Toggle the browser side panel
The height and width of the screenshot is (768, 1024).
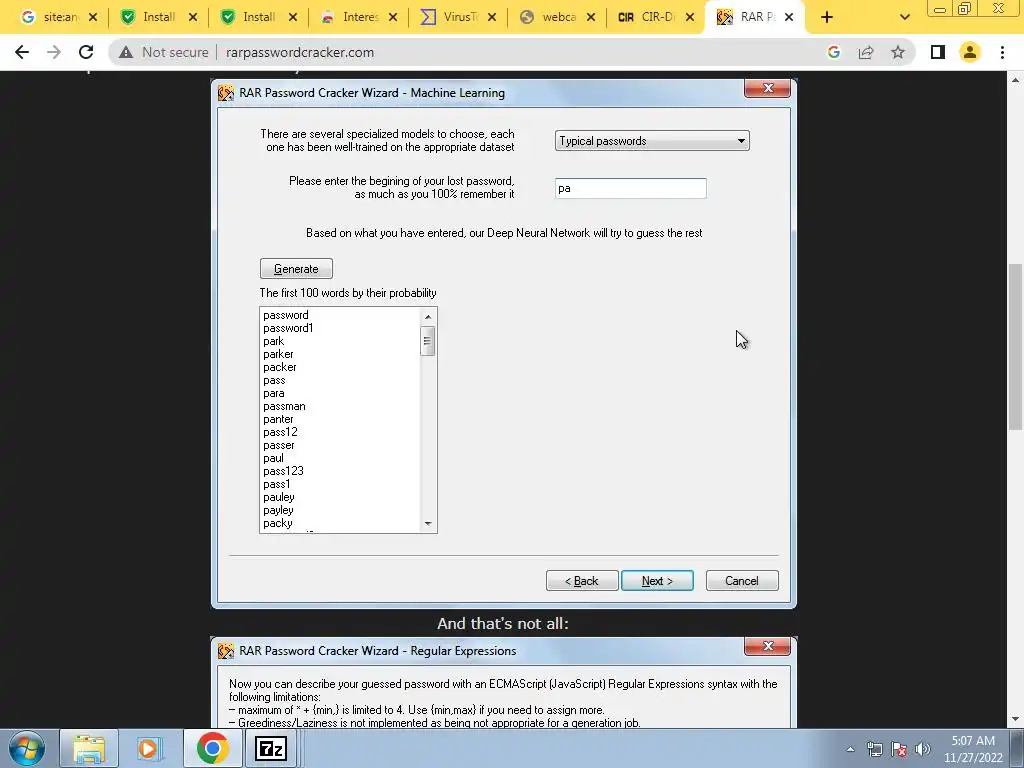tap(938, 52)
